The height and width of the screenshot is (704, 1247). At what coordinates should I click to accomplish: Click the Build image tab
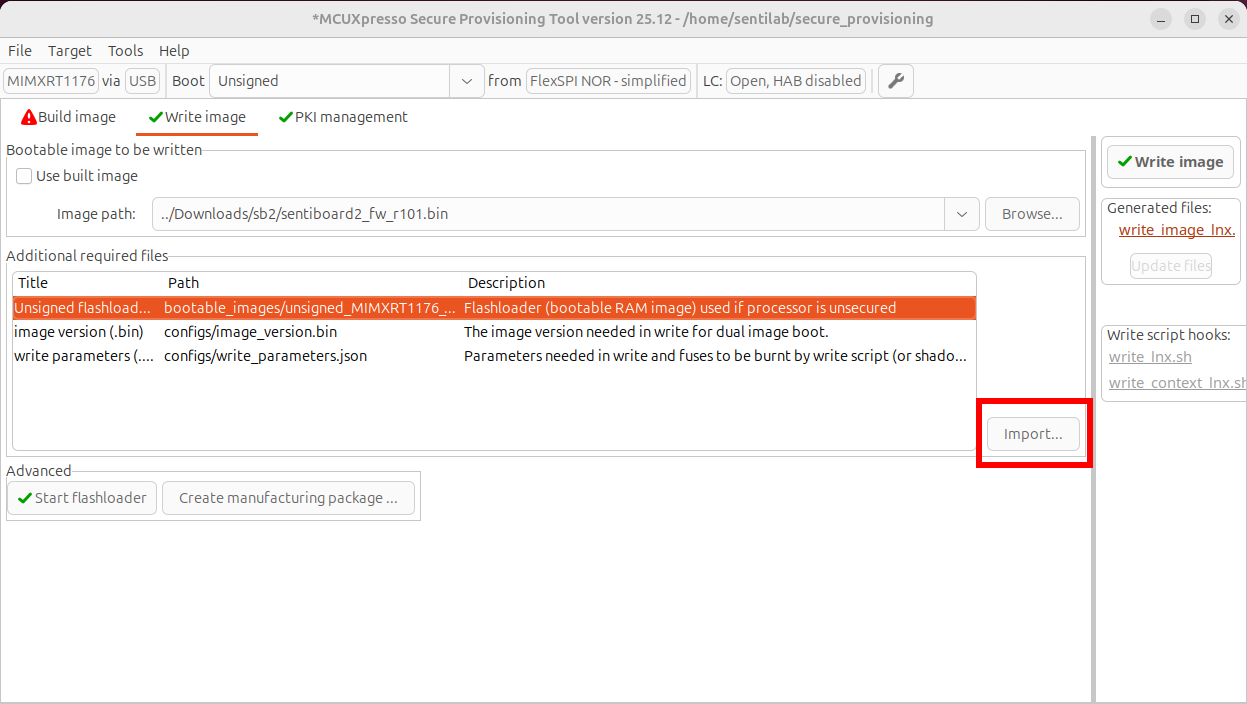[68, 117]
